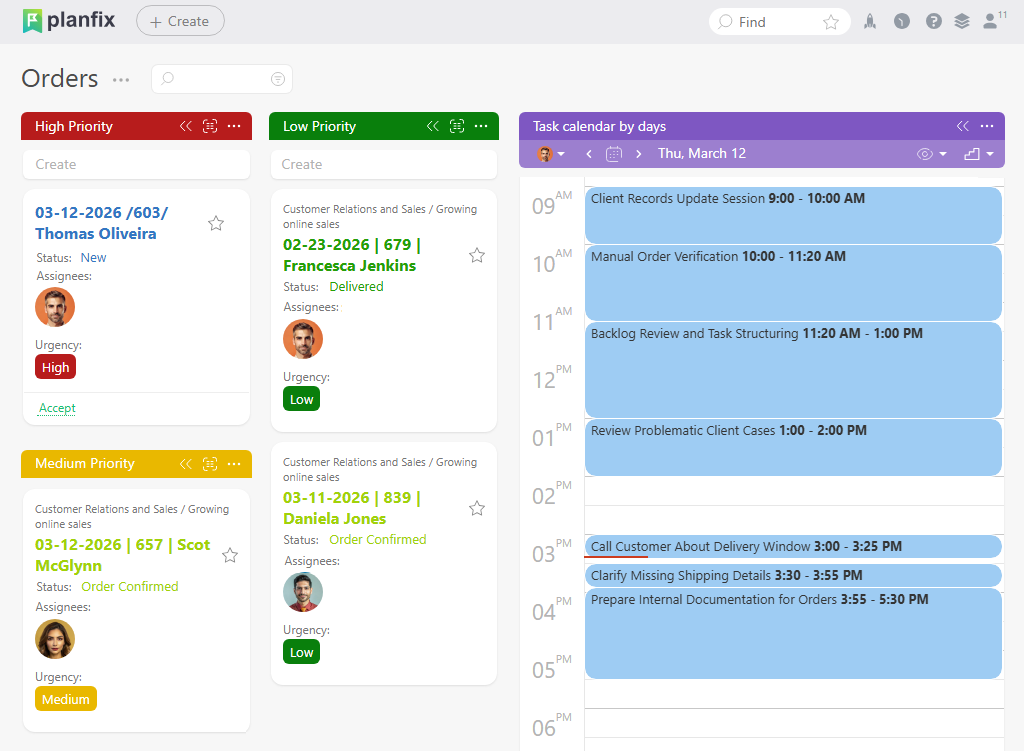Click the rocket launch icon in the header
The width and height of the screenshot is (1024, 751).
(x=869, y=21)
